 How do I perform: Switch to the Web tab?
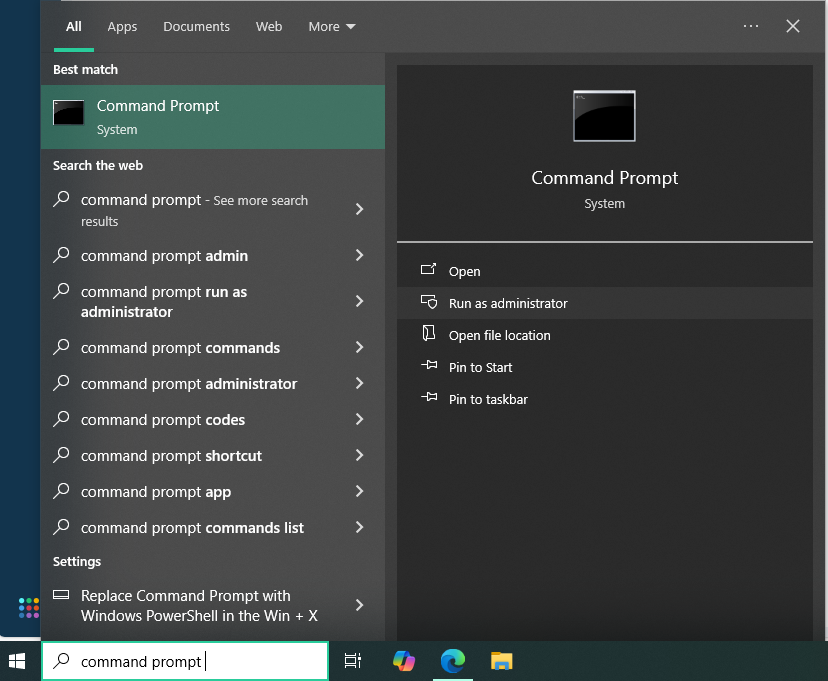(269, 26)
